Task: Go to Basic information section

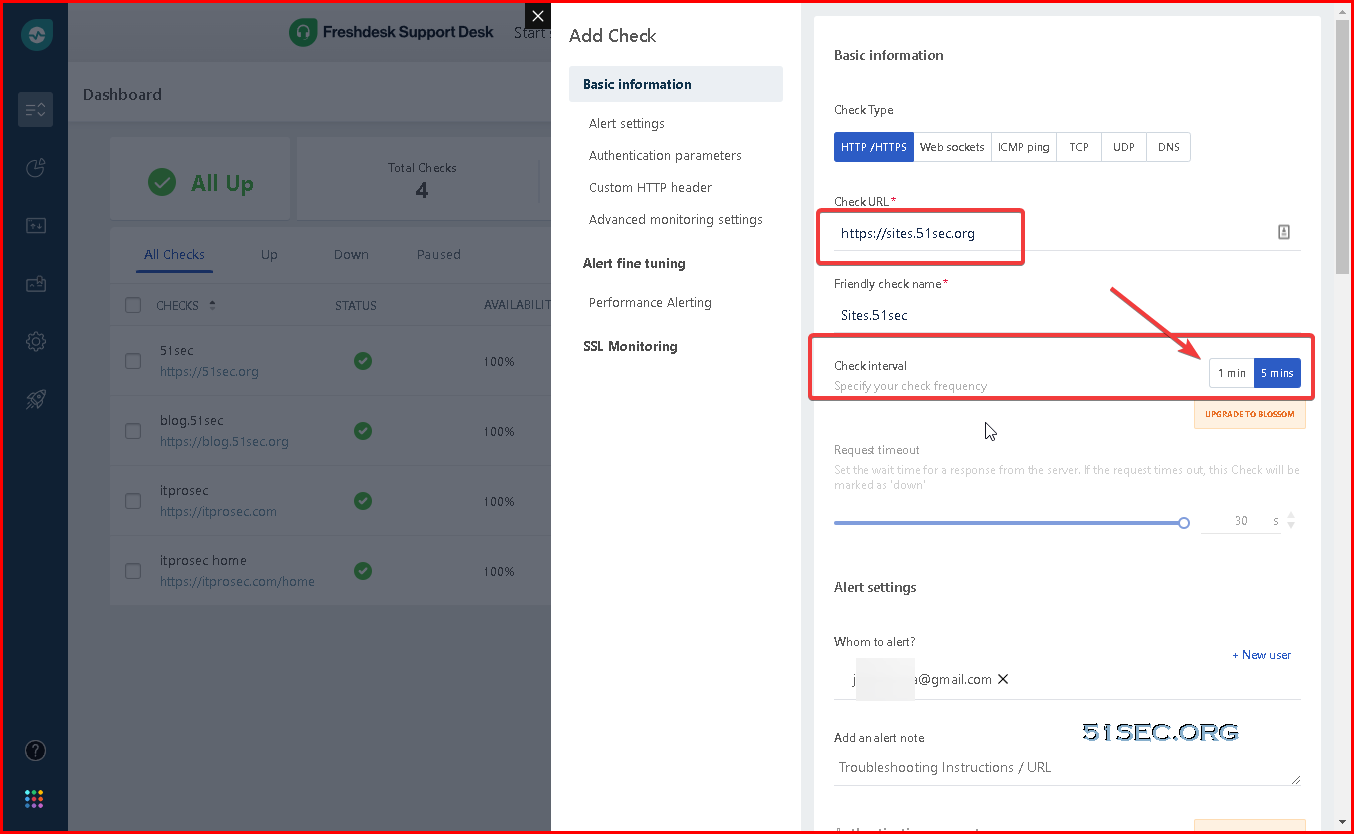Action: pyautogui.click(x=676, y=84)
